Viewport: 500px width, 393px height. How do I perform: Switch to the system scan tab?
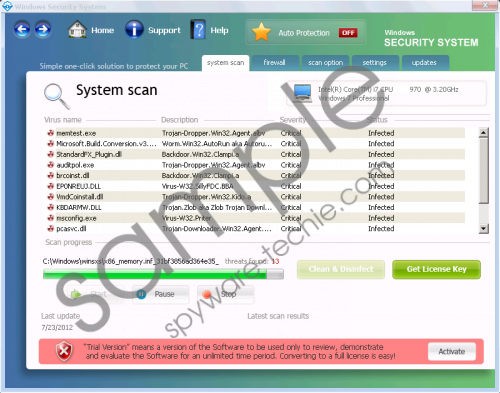tap(225, 63)
